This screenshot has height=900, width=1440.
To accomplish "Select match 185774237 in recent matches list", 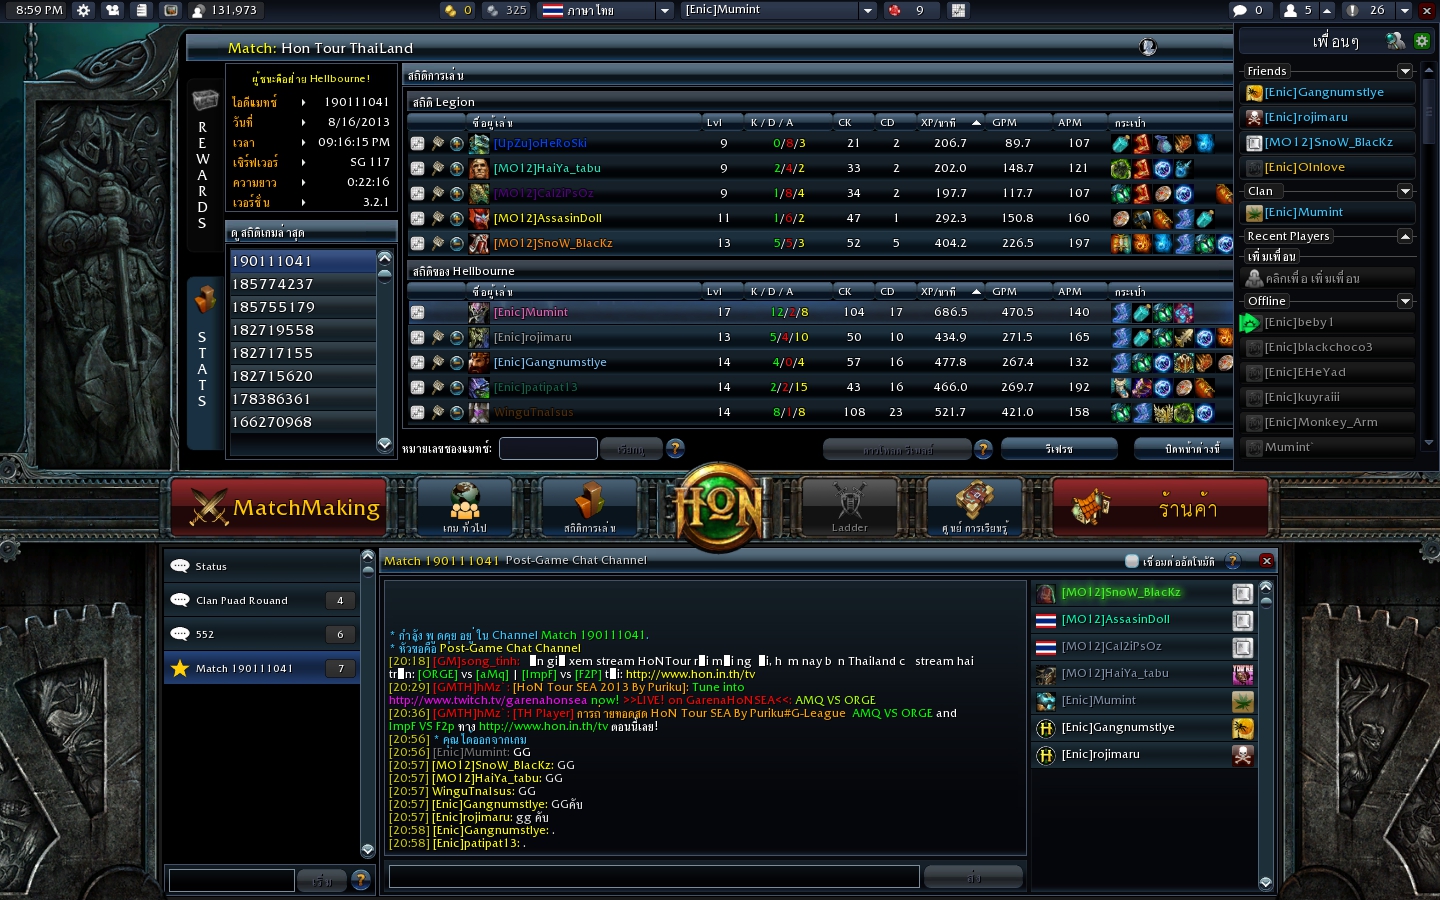I will (303, 284).
